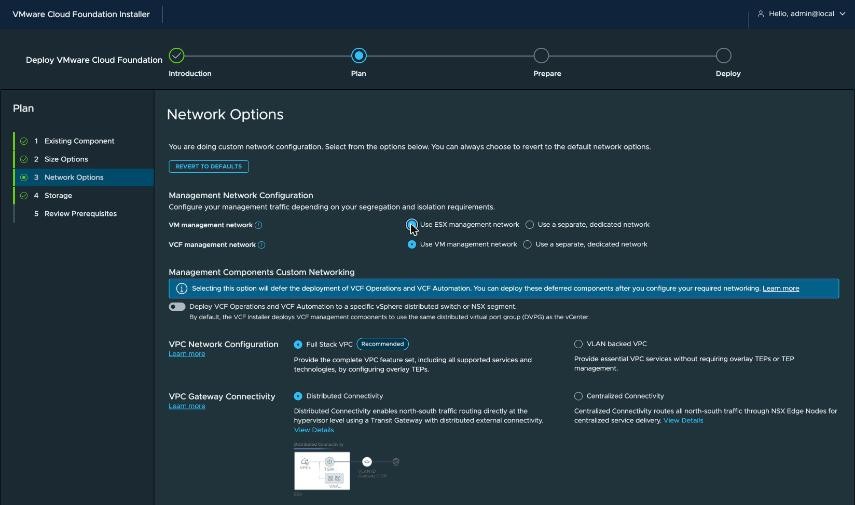Screen dimensions: 855x505
Task: Go to Size Options step in Plan sidebar
Action: tap(66, 159)
